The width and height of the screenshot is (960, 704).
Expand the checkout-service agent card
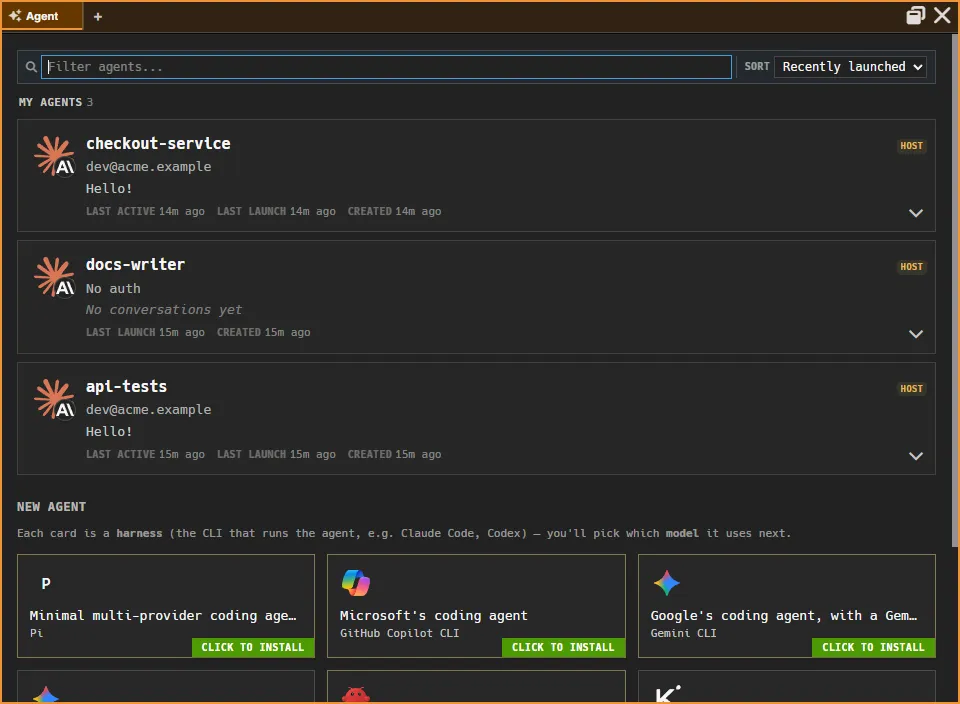(915, 213)
